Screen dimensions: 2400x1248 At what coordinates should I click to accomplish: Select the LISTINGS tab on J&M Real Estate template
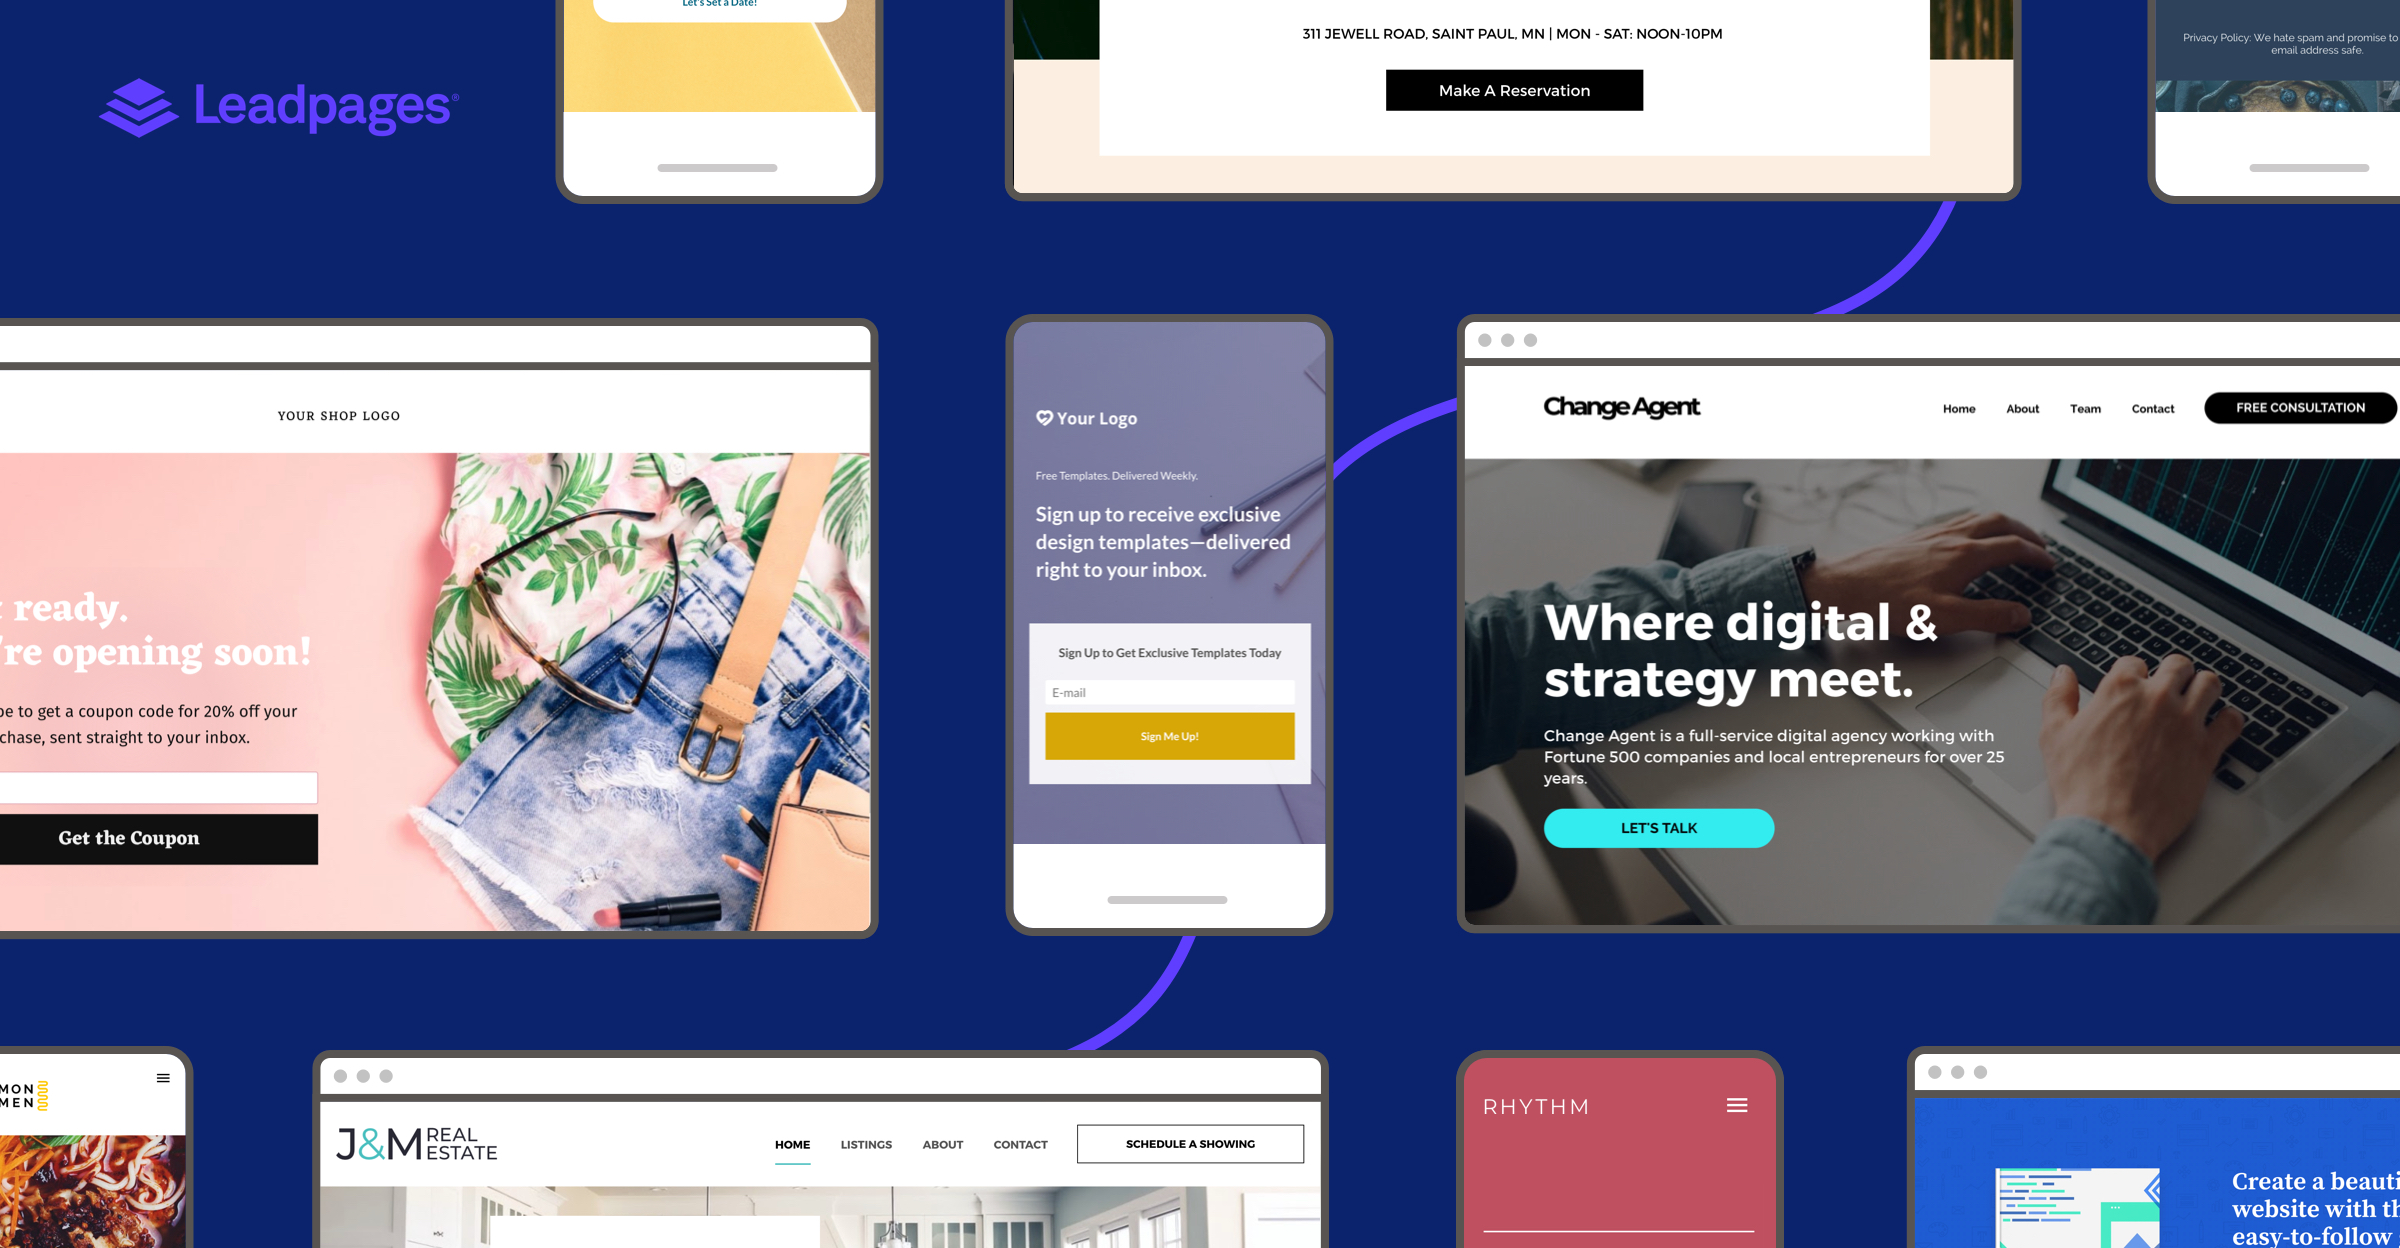(x=867, y=1143)
